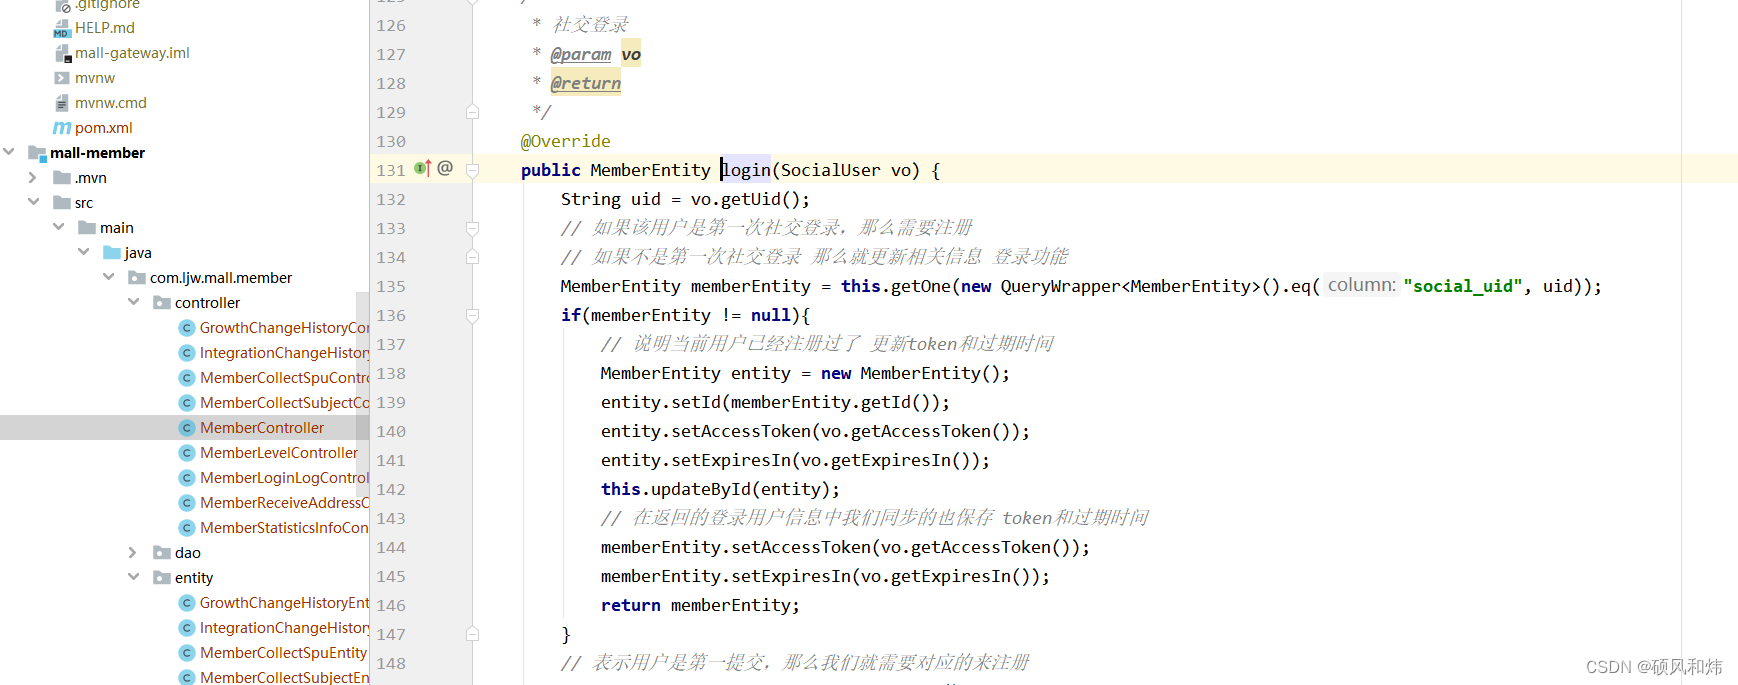Collapse the main folder

coord(58,228)
